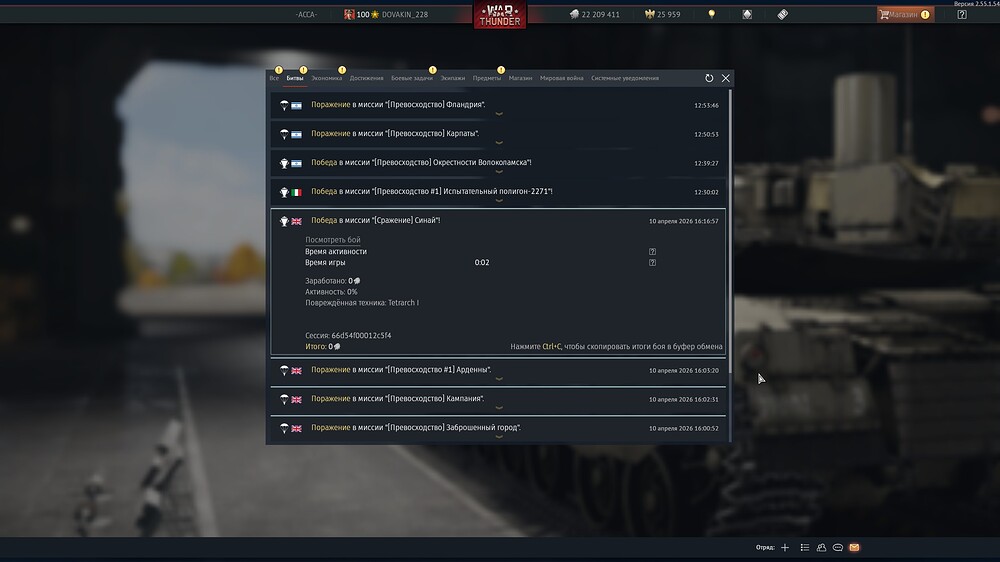The image size is (1000, 562).
Task: Expand the Карпаты defeat entry
Action: point(498,134)
